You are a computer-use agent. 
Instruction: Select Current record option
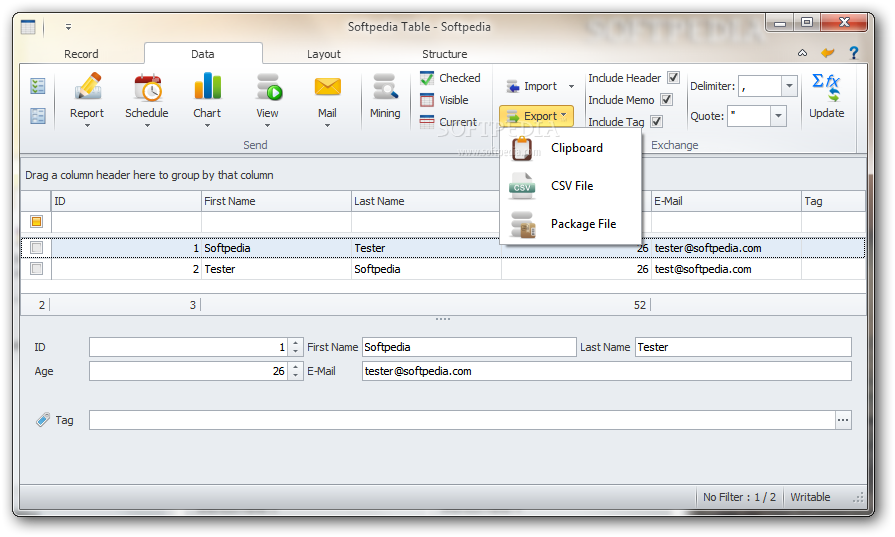(448, 122)
